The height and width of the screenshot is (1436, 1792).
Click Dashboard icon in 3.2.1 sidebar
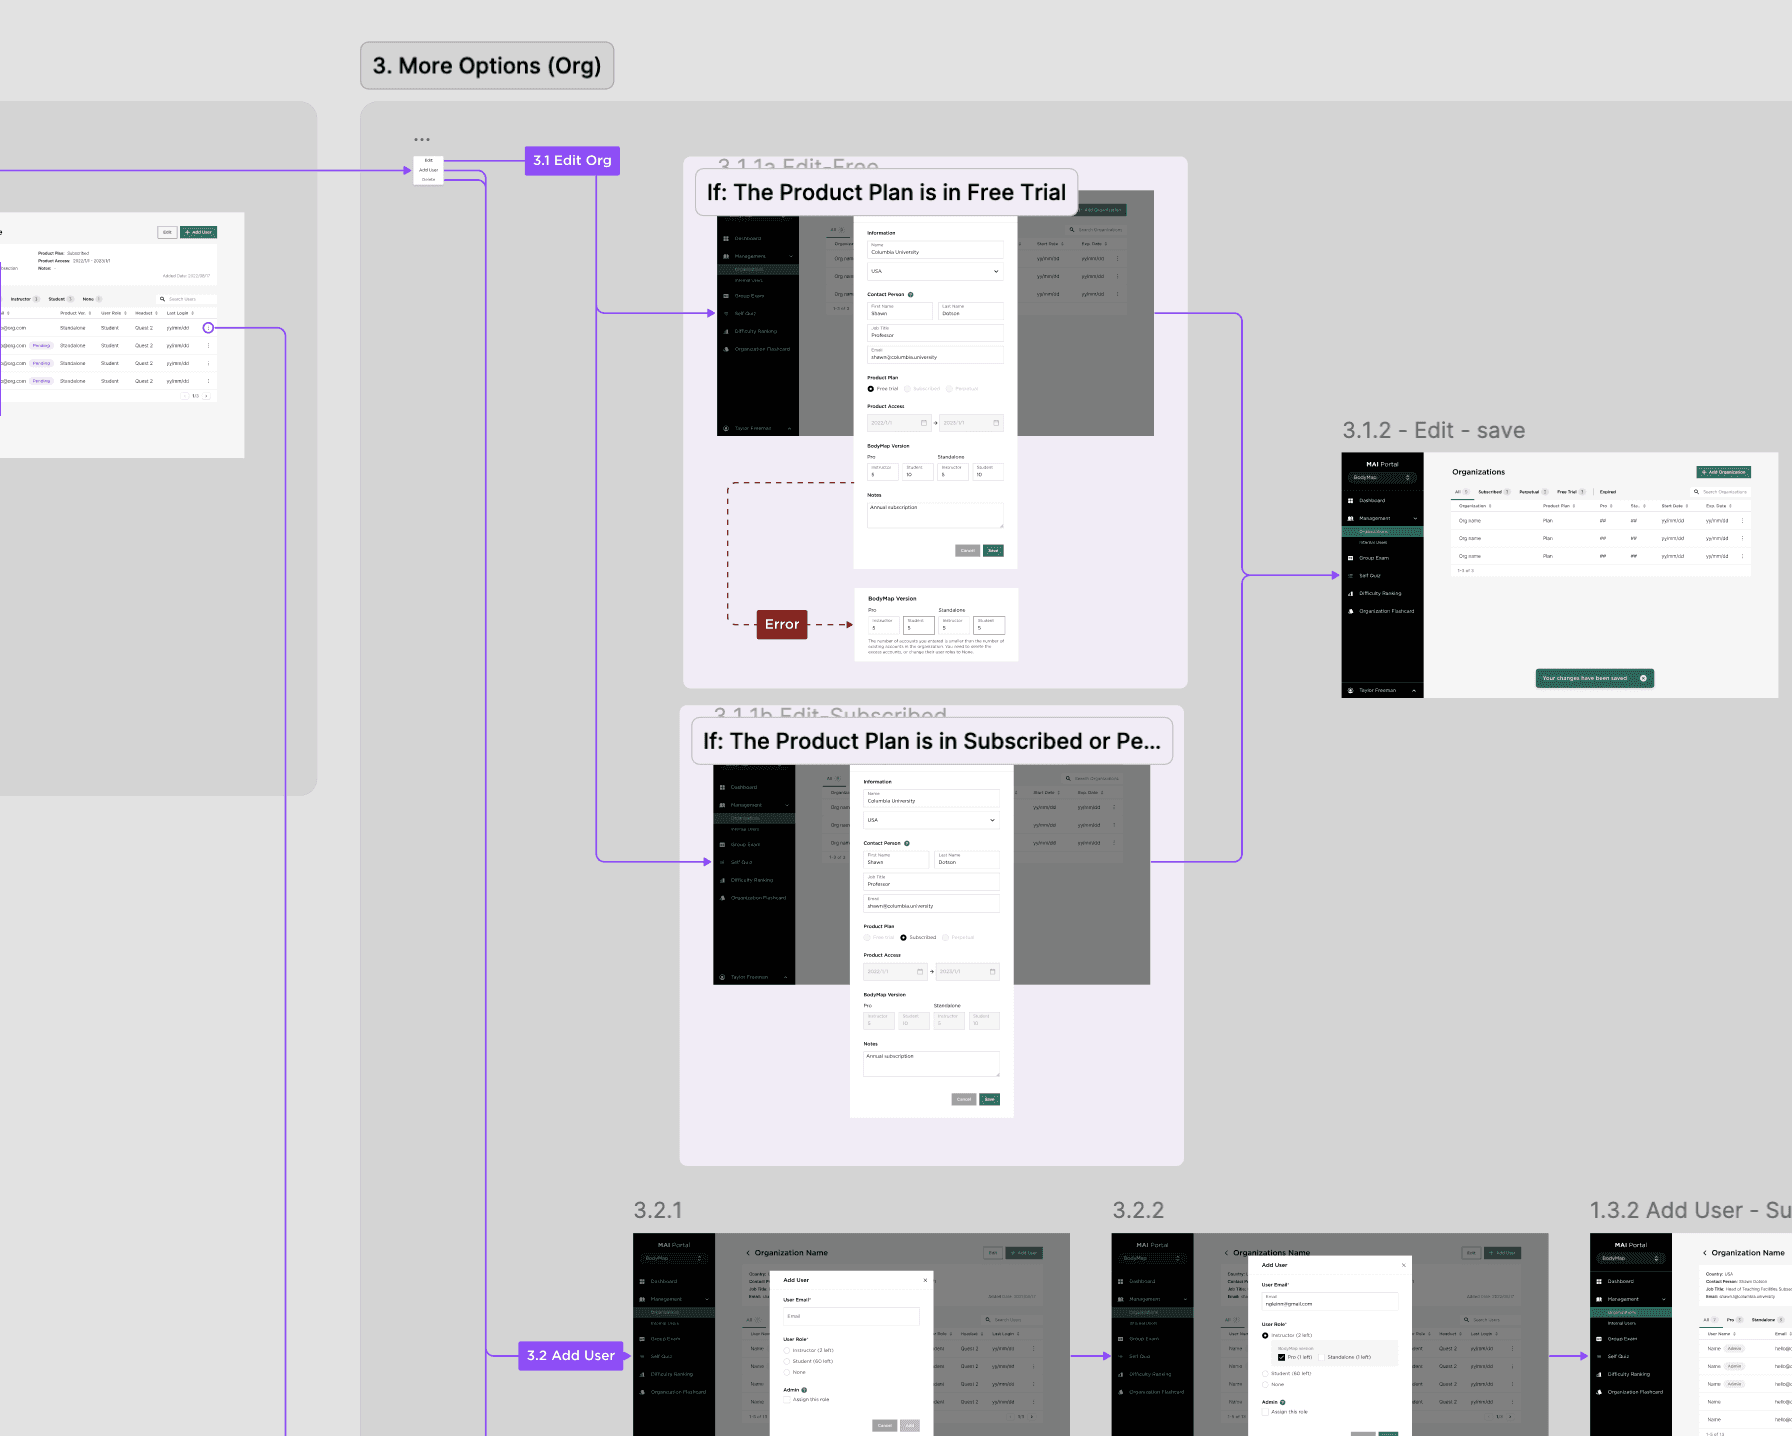642,1281
